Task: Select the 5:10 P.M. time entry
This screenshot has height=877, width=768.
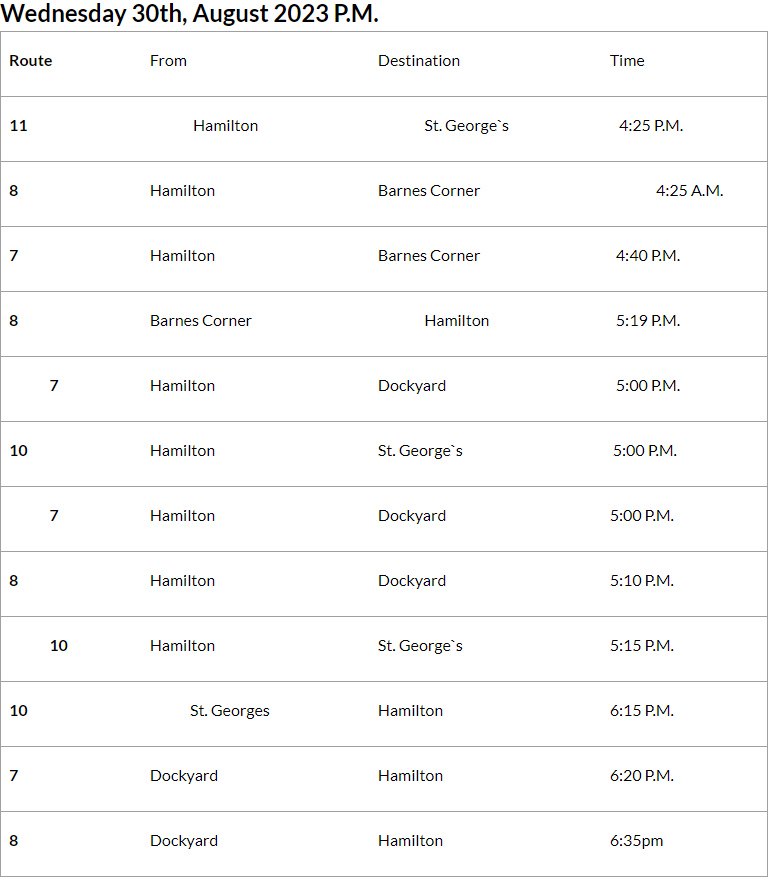Action: (642, 581)
